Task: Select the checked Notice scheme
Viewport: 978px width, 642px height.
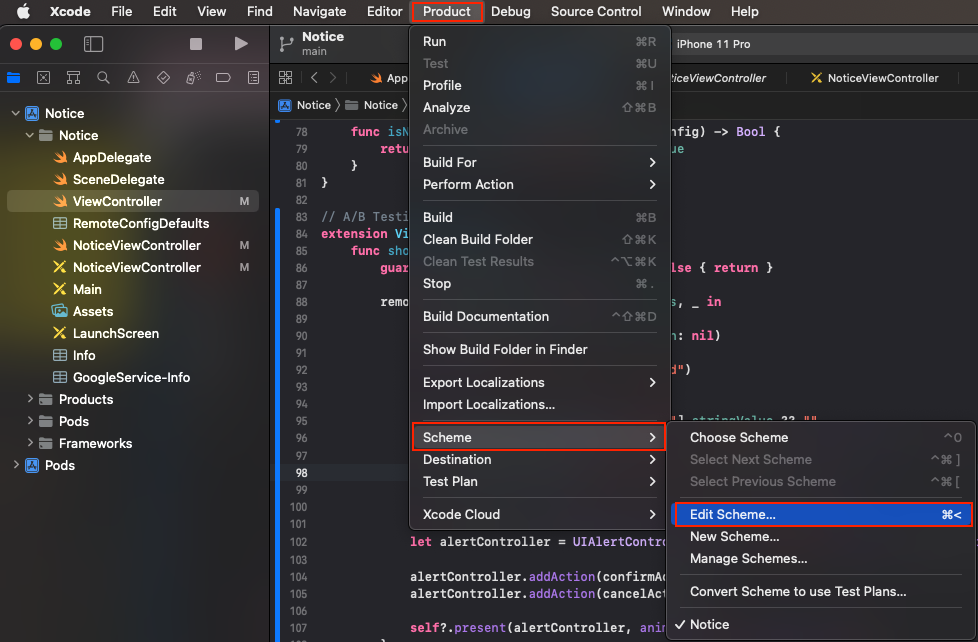Action: point(823,625)
